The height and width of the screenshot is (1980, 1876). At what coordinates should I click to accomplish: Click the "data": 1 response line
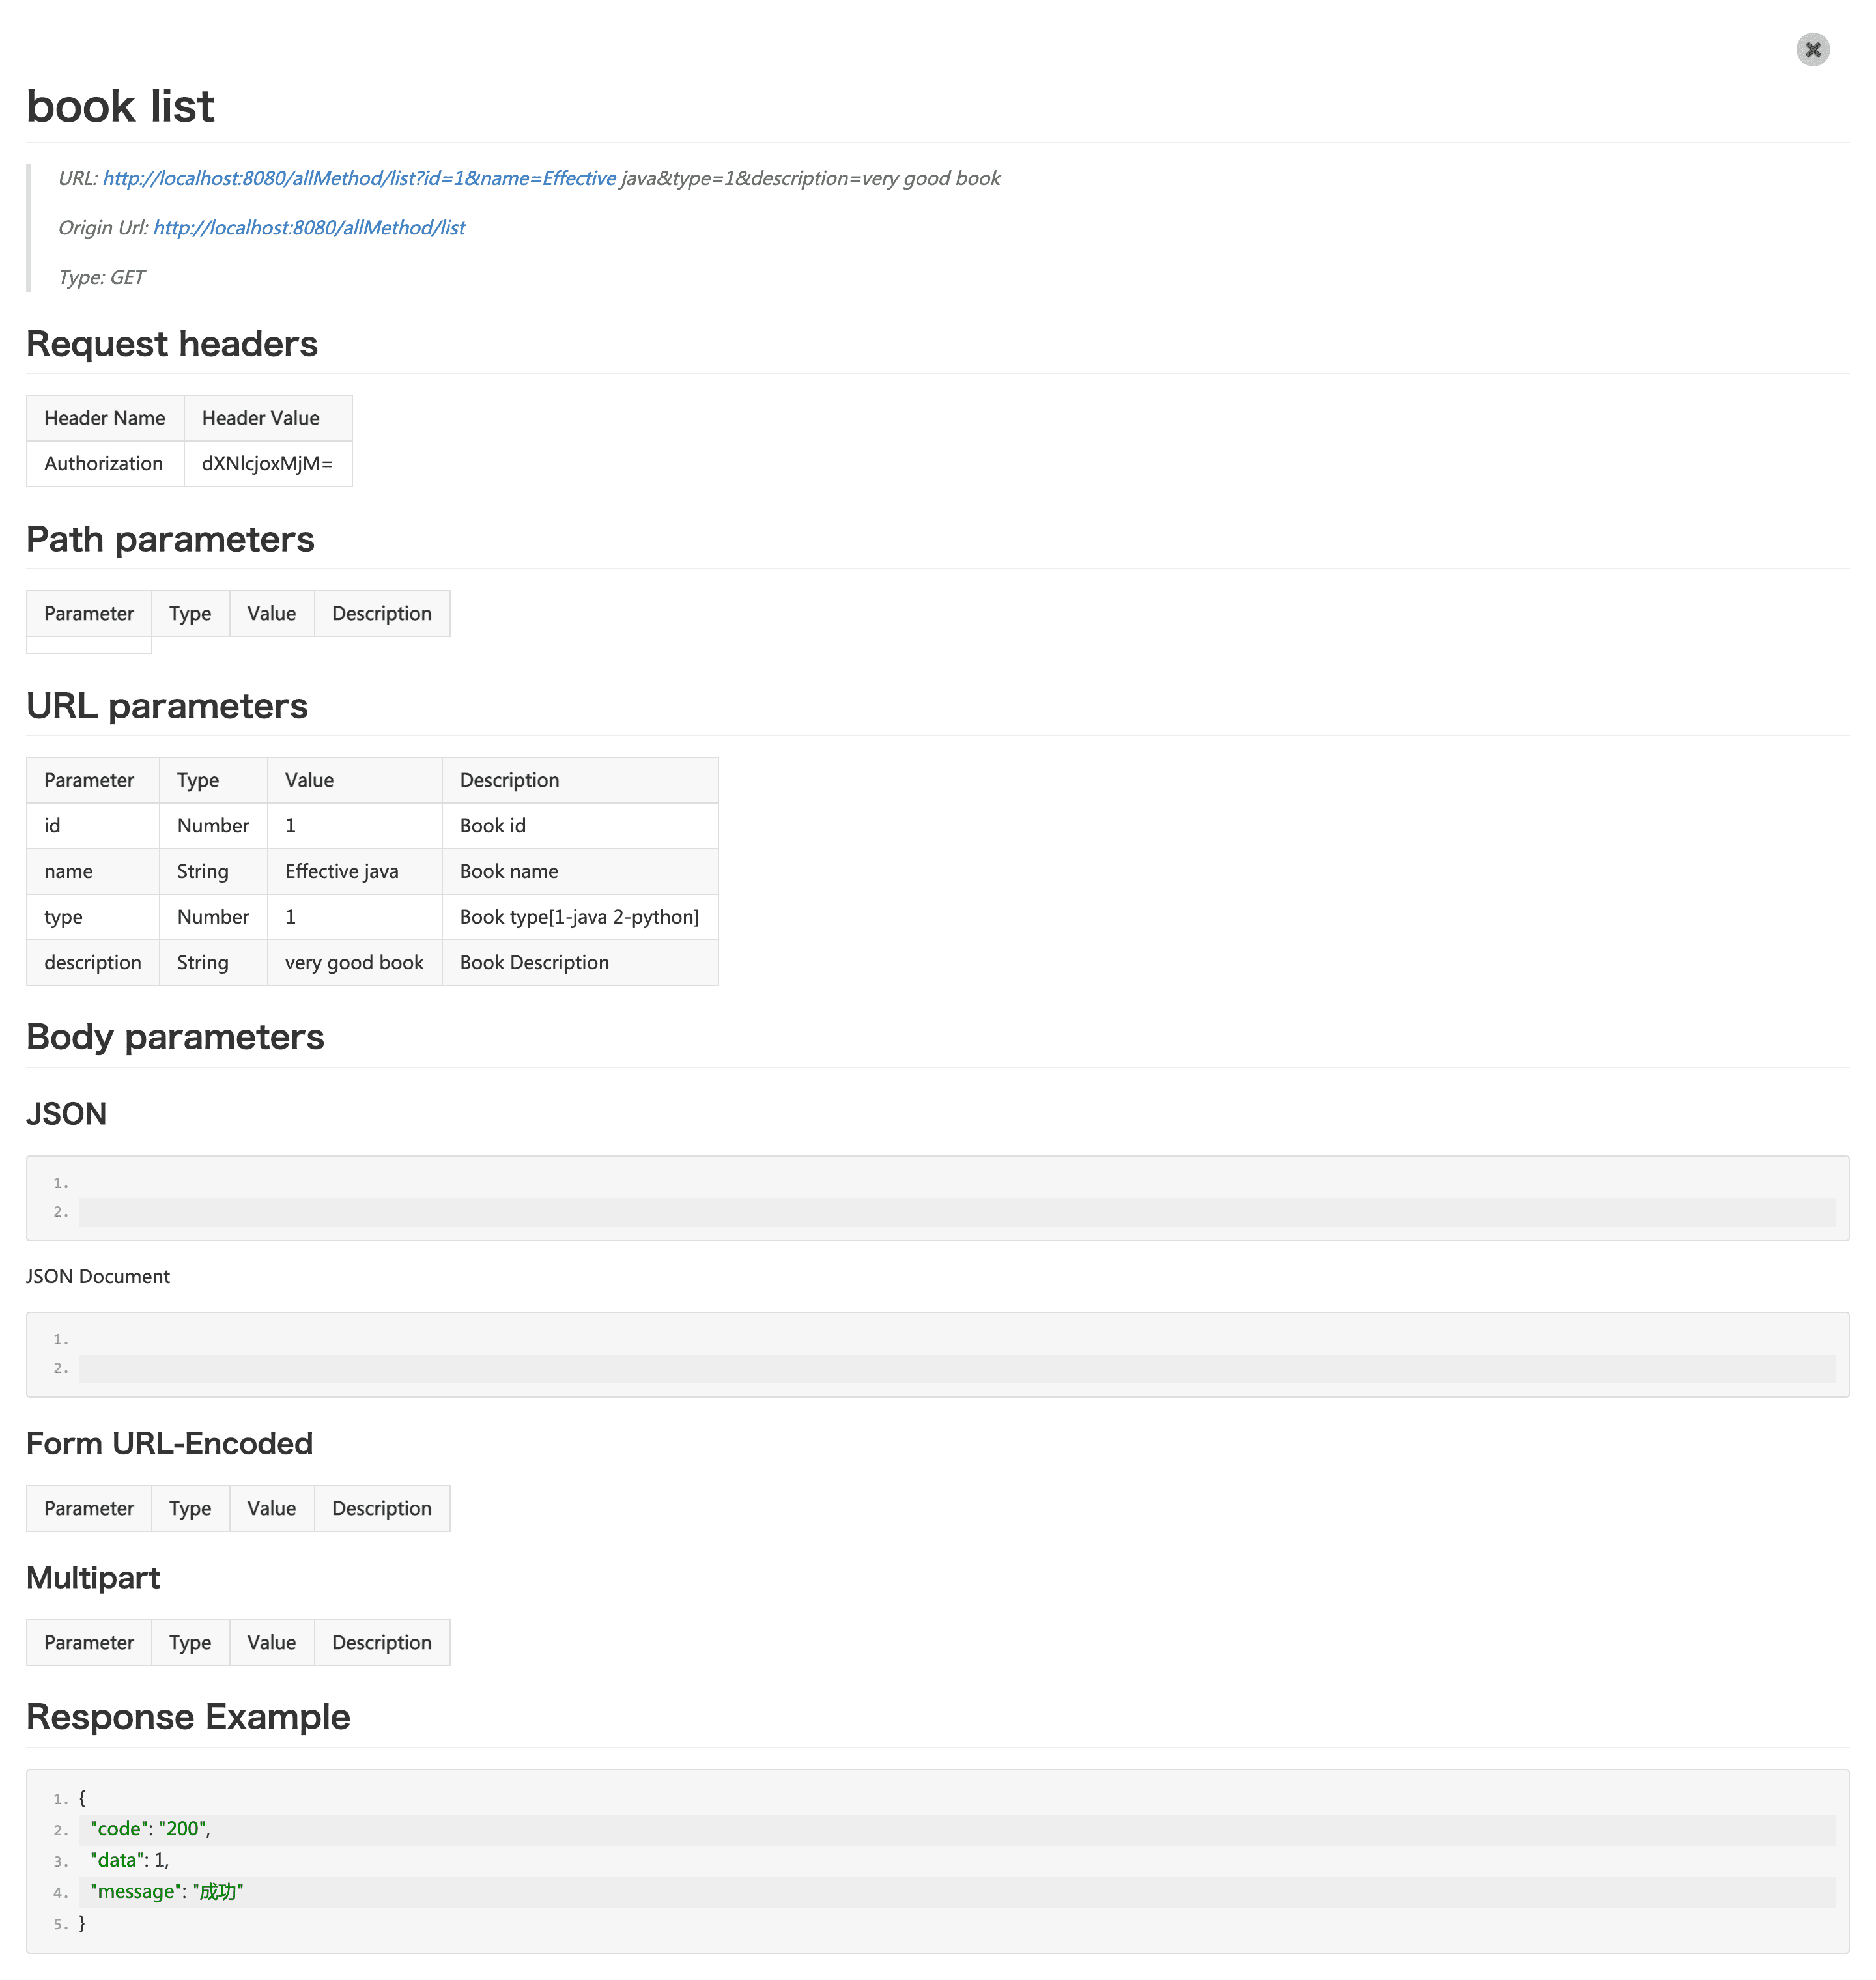click(x=130, y=1860)
